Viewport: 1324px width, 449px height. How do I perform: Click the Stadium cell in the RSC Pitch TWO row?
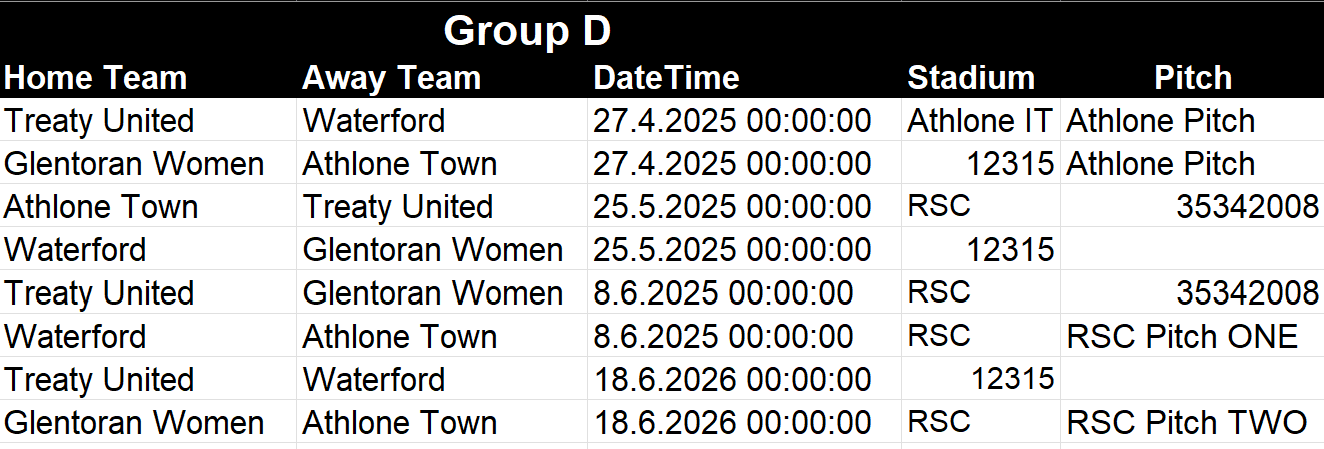tap(939, 423)
